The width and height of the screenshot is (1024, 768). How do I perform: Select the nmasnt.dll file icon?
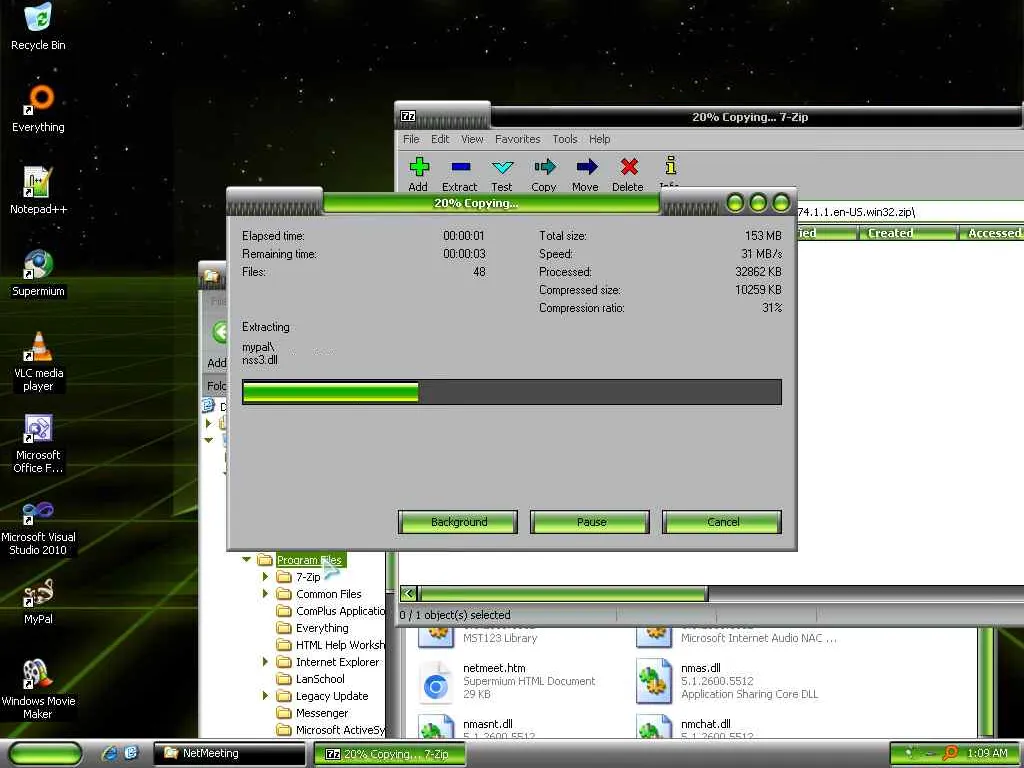coord(435,726)
